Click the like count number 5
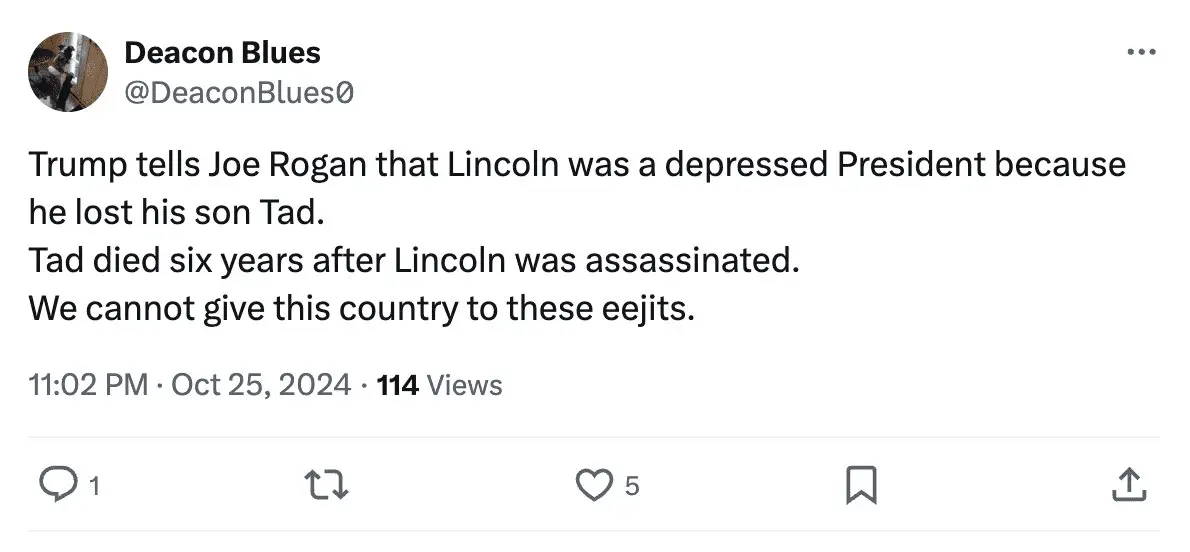Image resolution: width=1190 pixels, height=552 pixels. coord(631,487)
